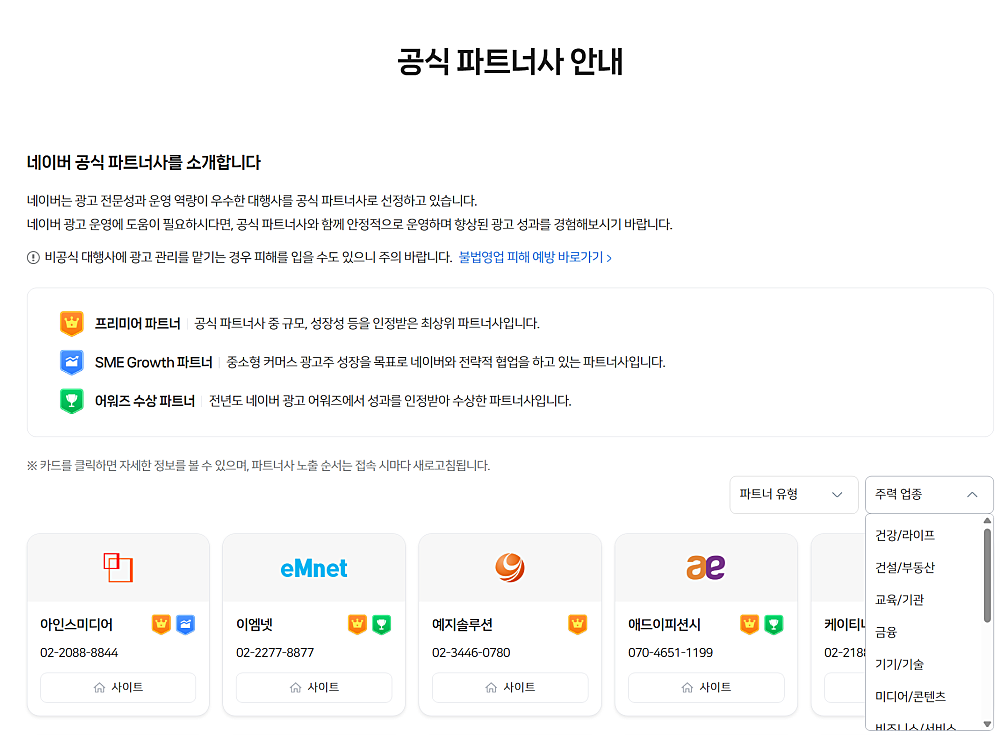This screenshot has width=1000, height=735.
Task: Choose 교육/기관 in the industry list
Action: [899, 600]
